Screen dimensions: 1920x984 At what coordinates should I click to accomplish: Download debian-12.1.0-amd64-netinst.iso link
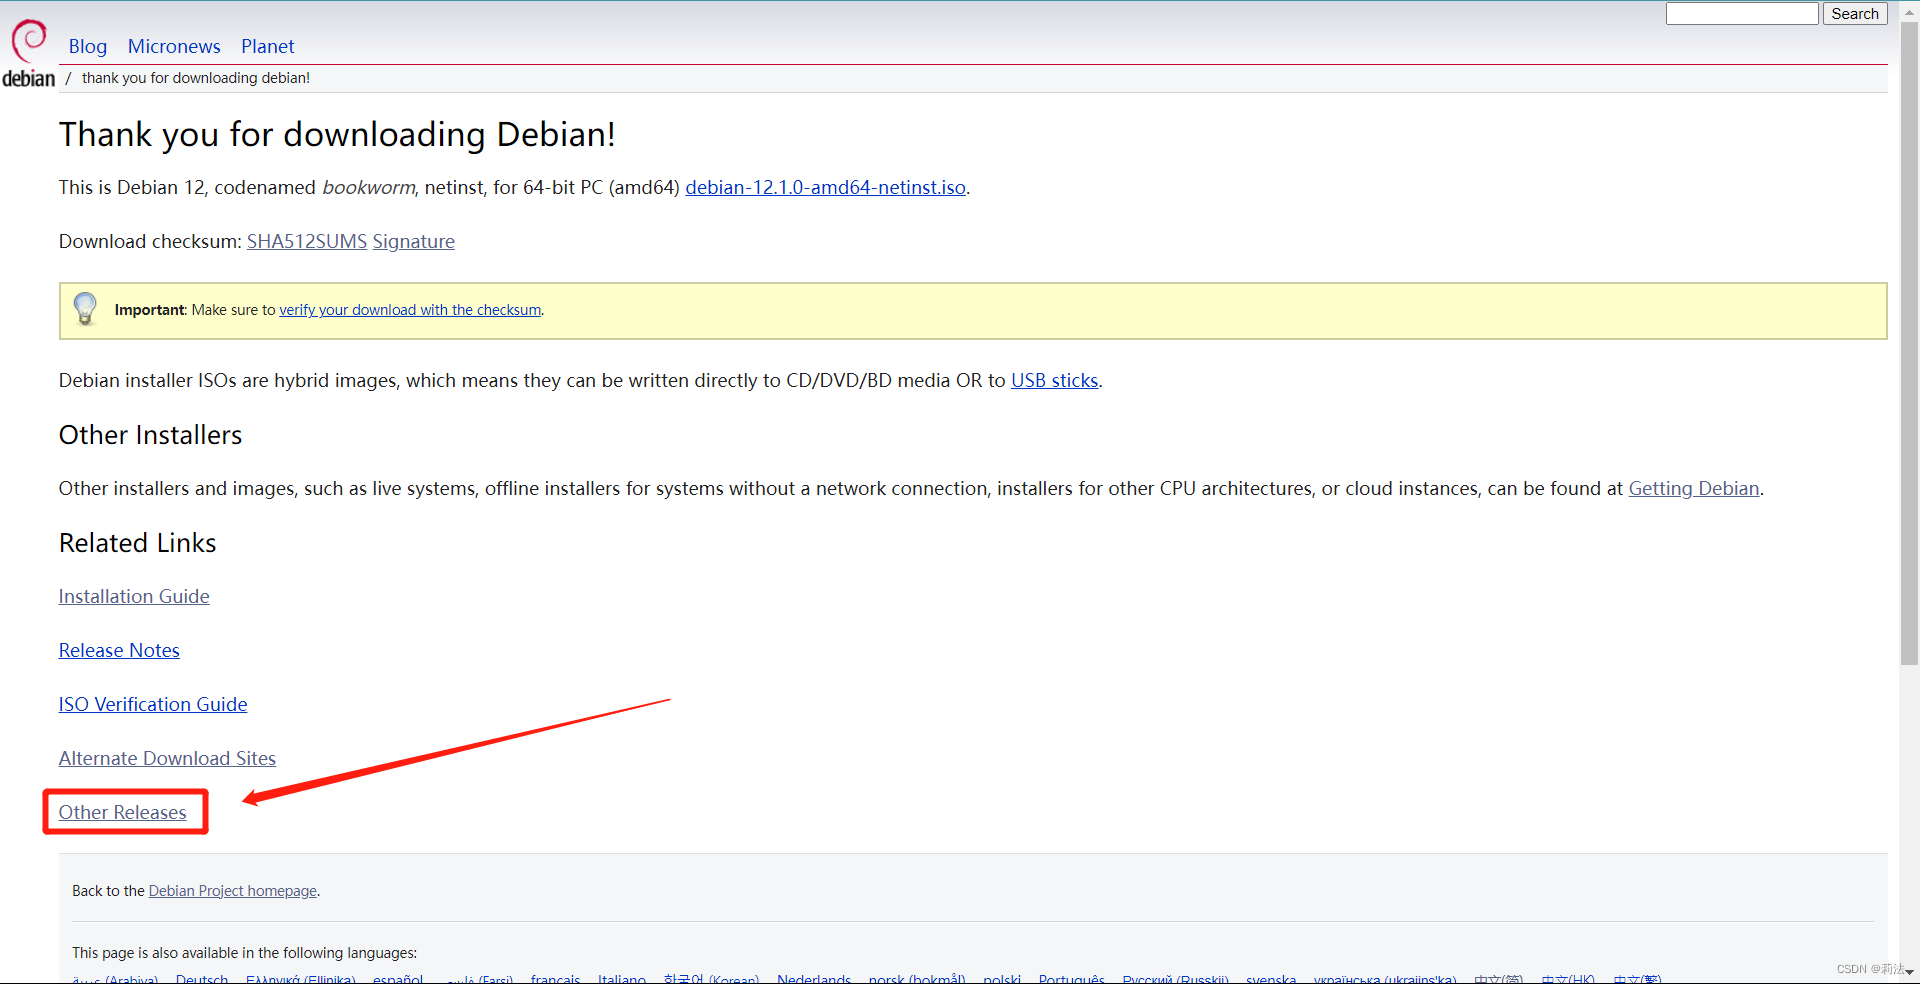click(x=826, y=187)
